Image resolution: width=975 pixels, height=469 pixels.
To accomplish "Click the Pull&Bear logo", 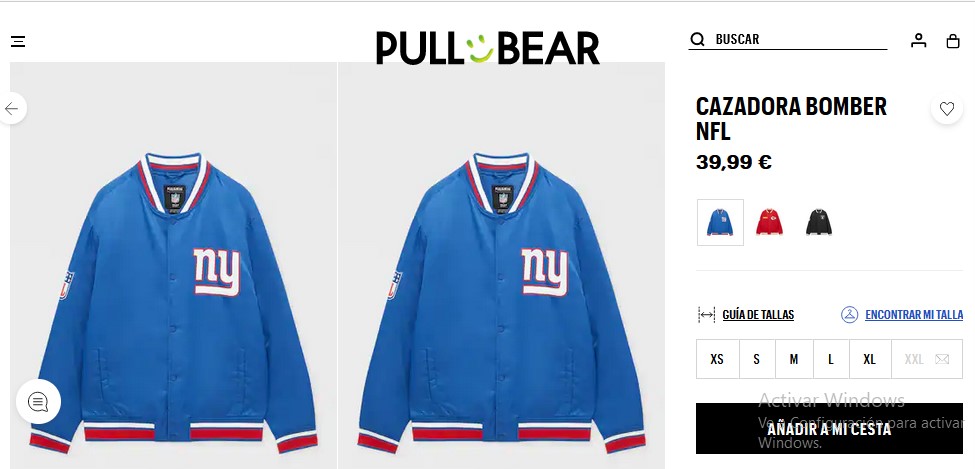I will tap(487, 47).
